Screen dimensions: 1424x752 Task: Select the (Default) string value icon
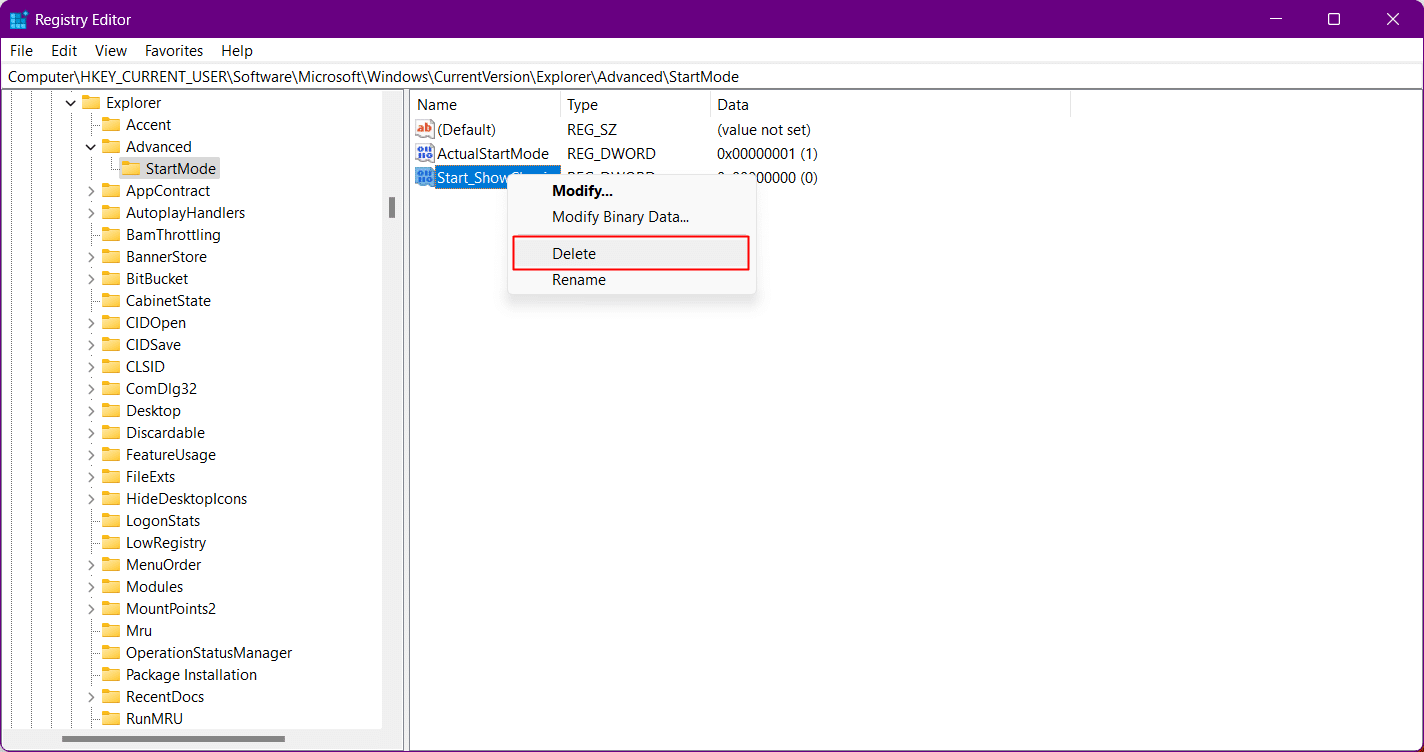tap(425, 130)
